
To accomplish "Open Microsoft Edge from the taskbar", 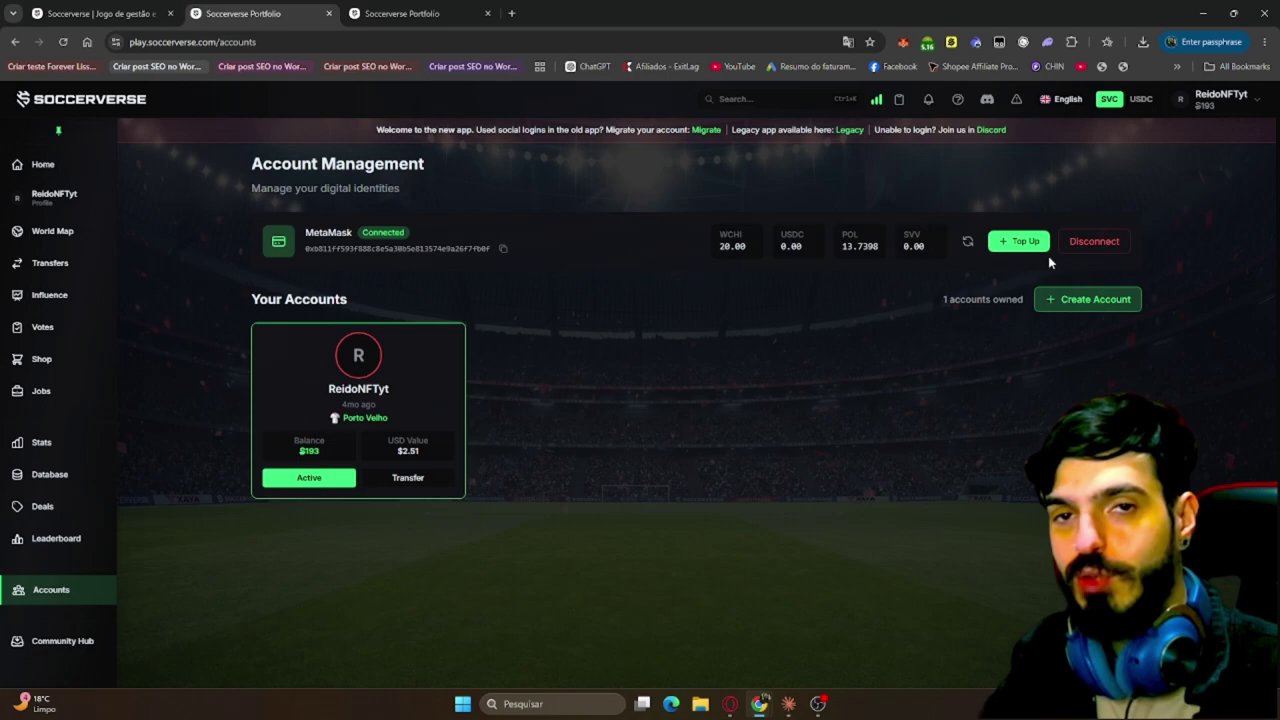I will pos(671,704).
